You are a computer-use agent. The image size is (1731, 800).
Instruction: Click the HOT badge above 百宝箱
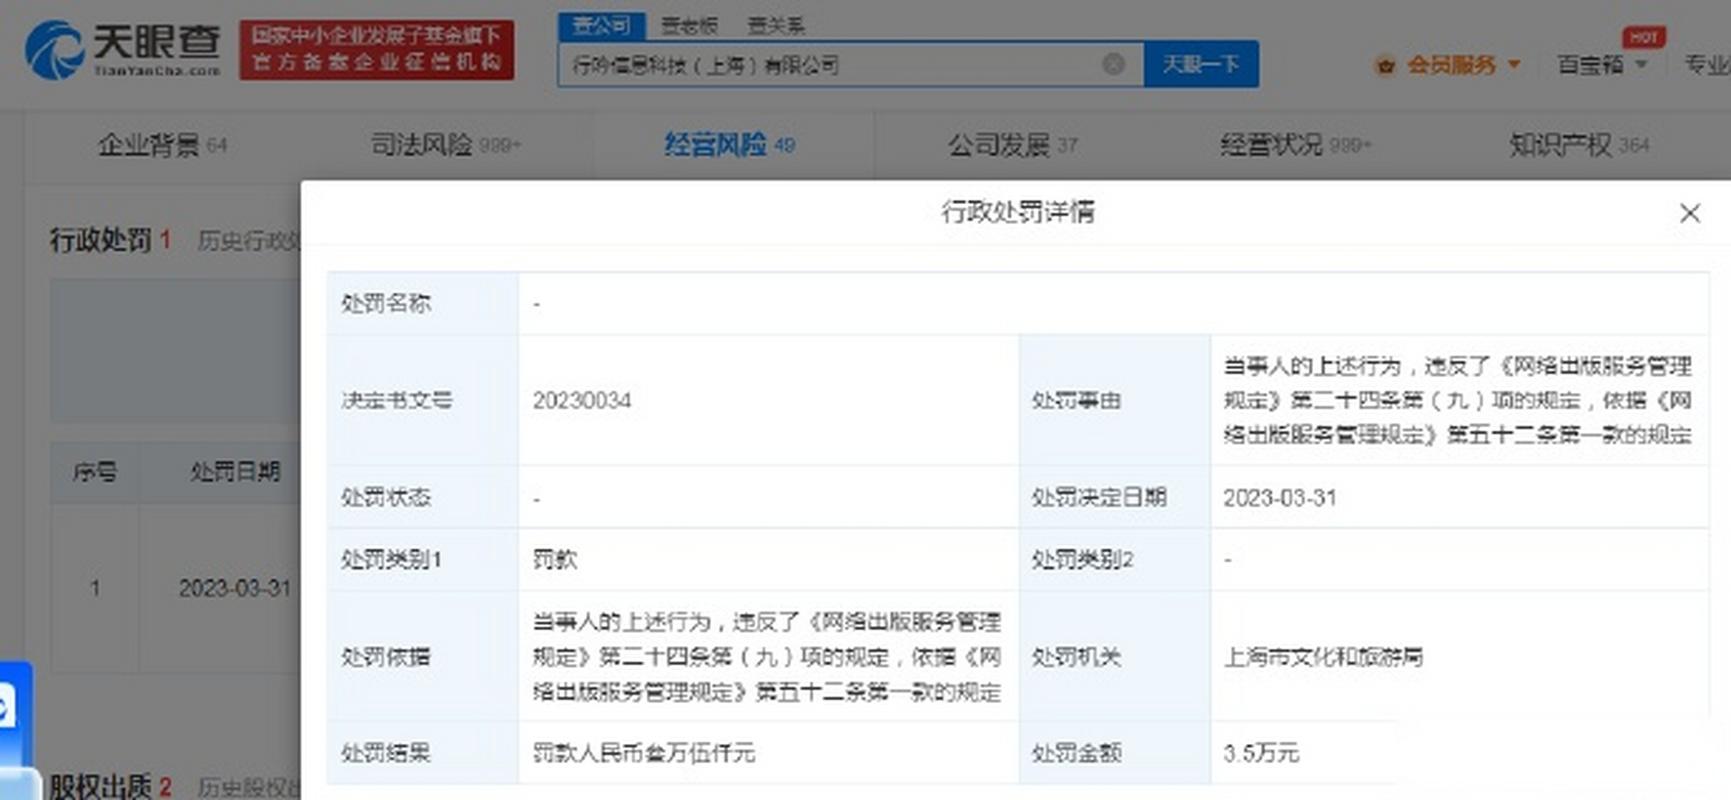coord(1643,37)
